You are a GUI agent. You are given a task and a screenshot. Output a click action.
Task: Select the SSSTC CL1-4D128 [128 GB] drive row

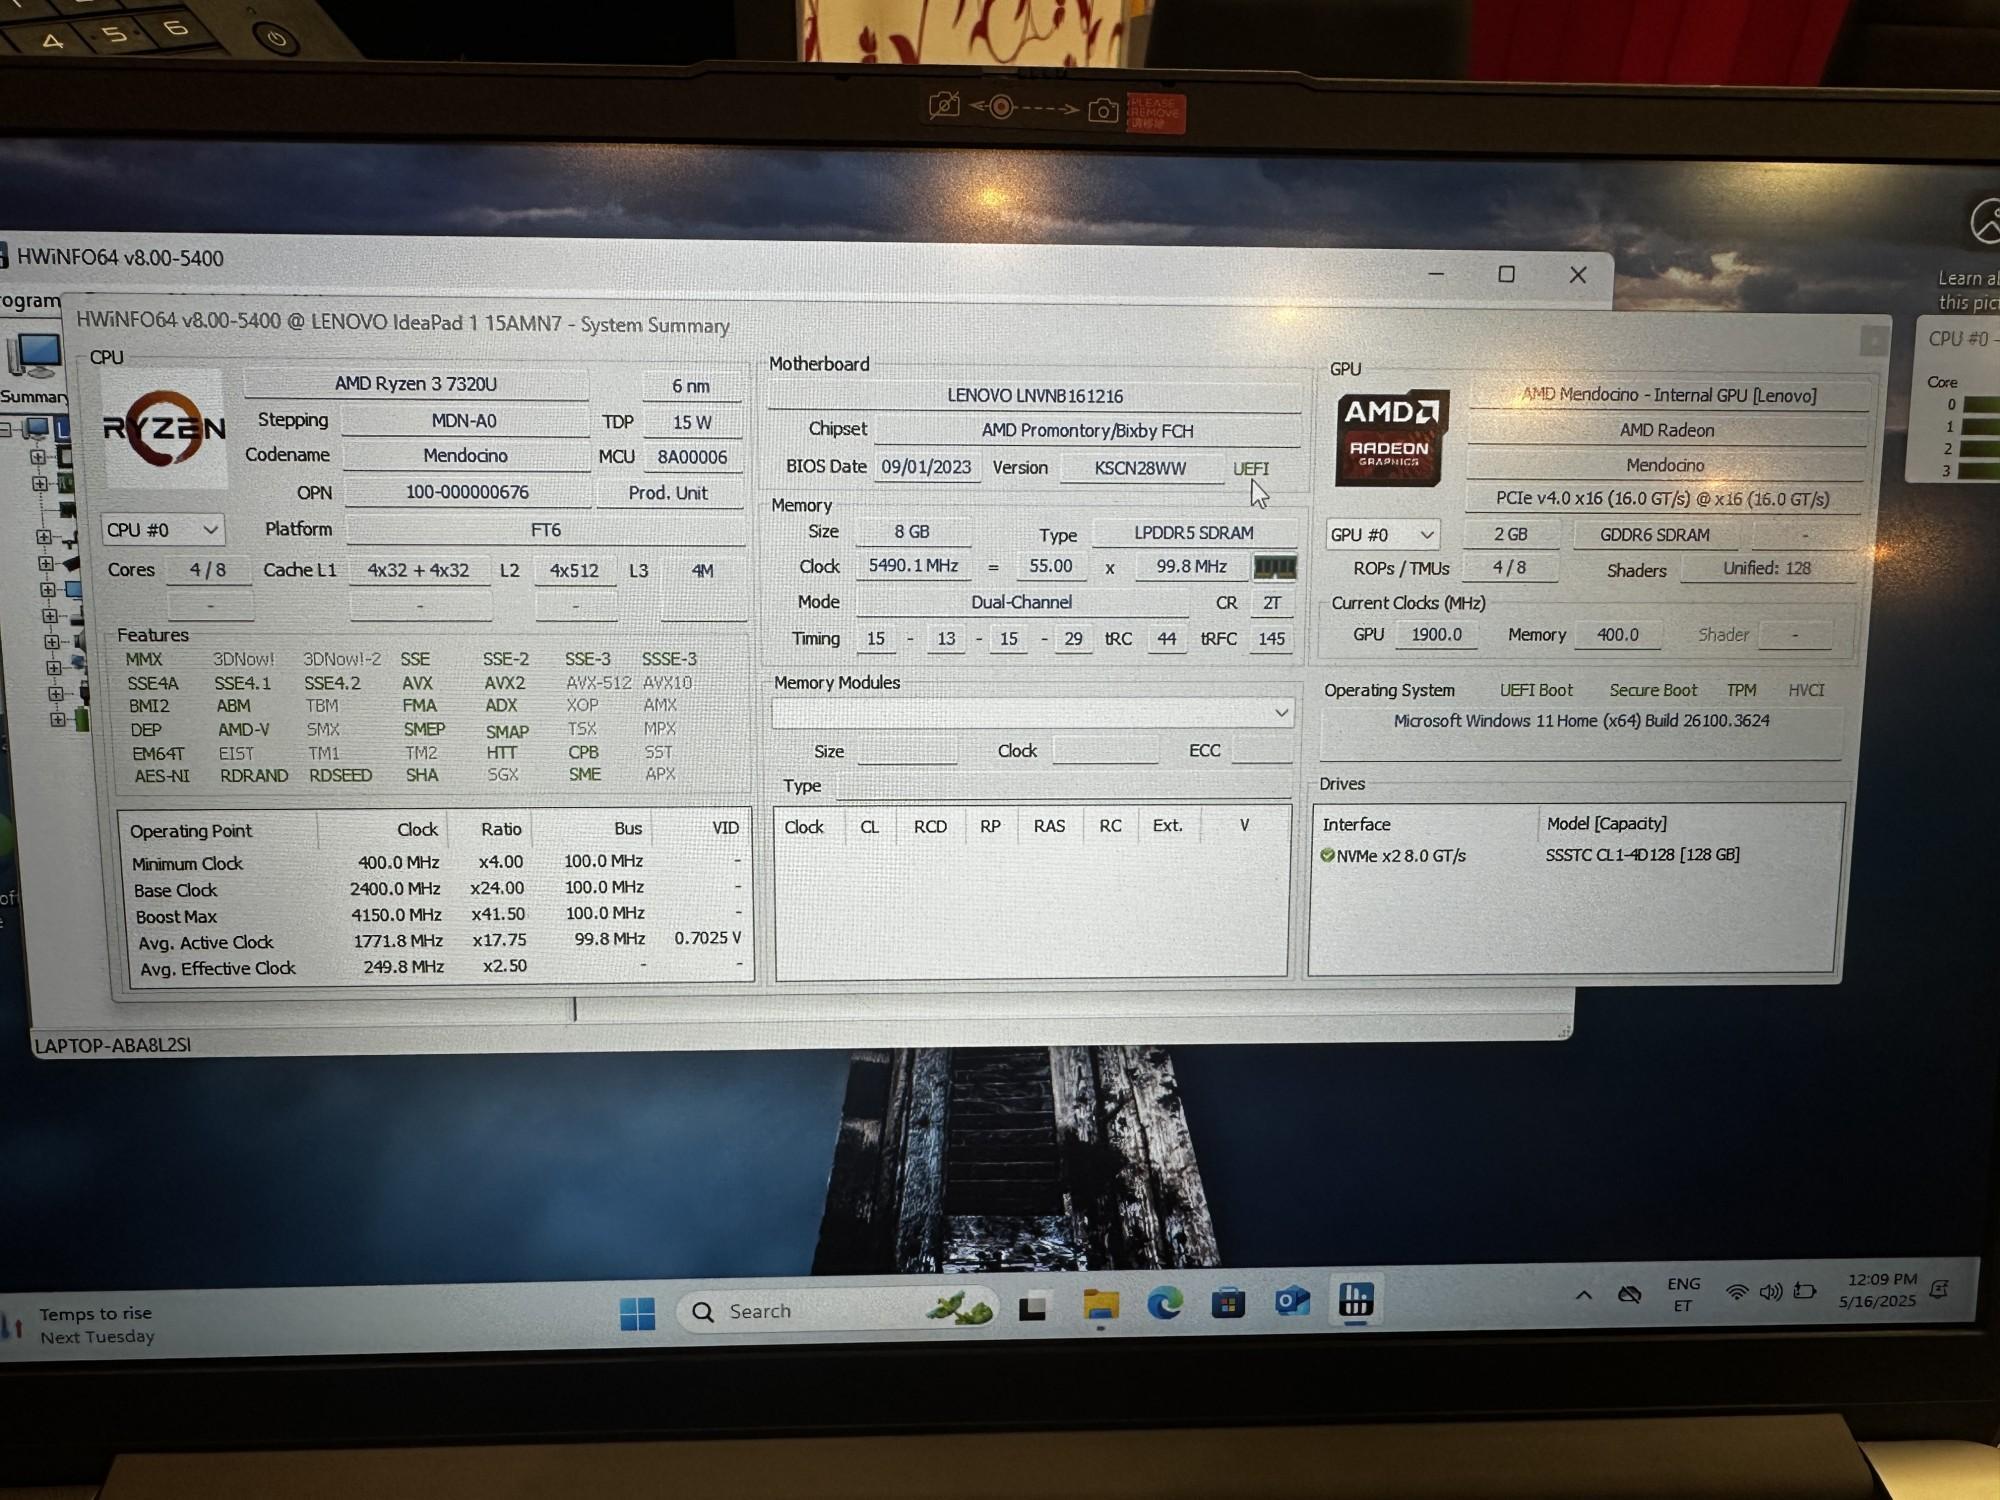1576,855
